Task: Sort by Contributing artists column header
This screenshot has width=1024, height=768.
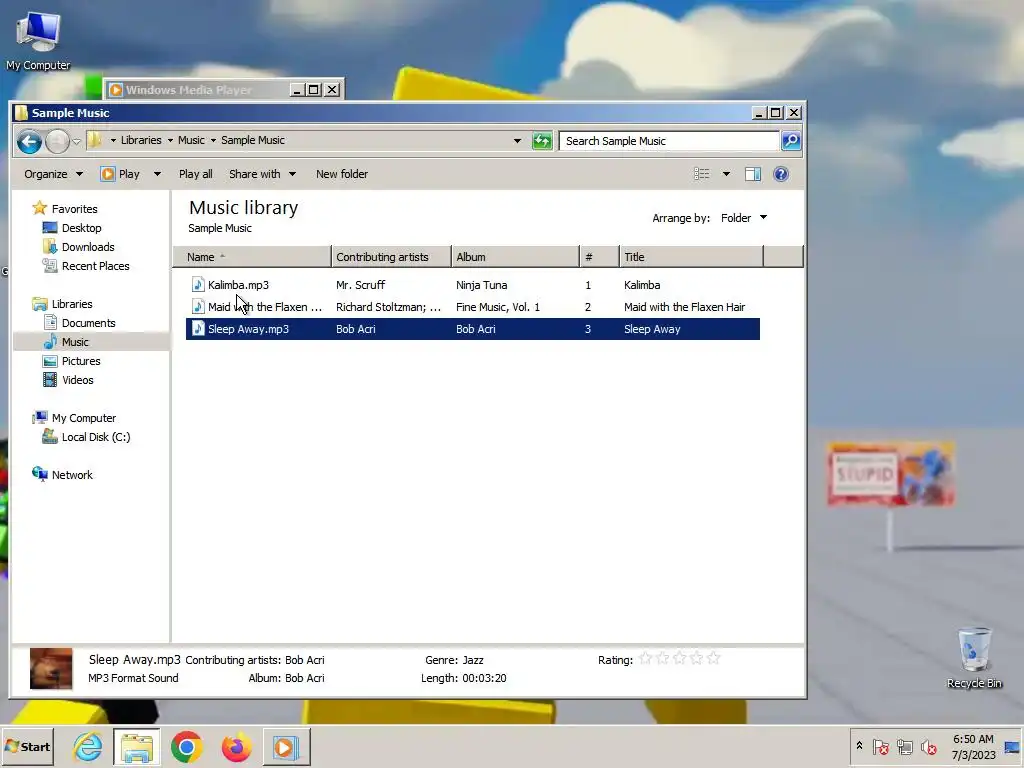Action: [x=391, y=257]
